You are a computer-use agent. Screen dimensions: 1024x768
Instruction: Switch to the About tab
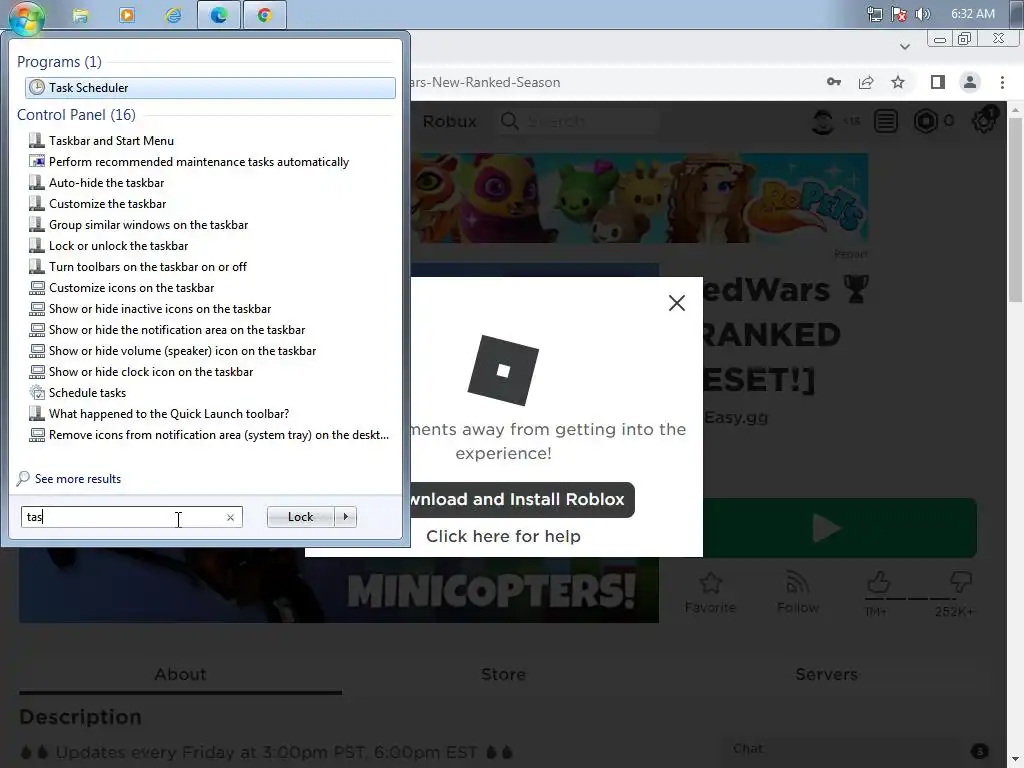(x=180, y=674)
